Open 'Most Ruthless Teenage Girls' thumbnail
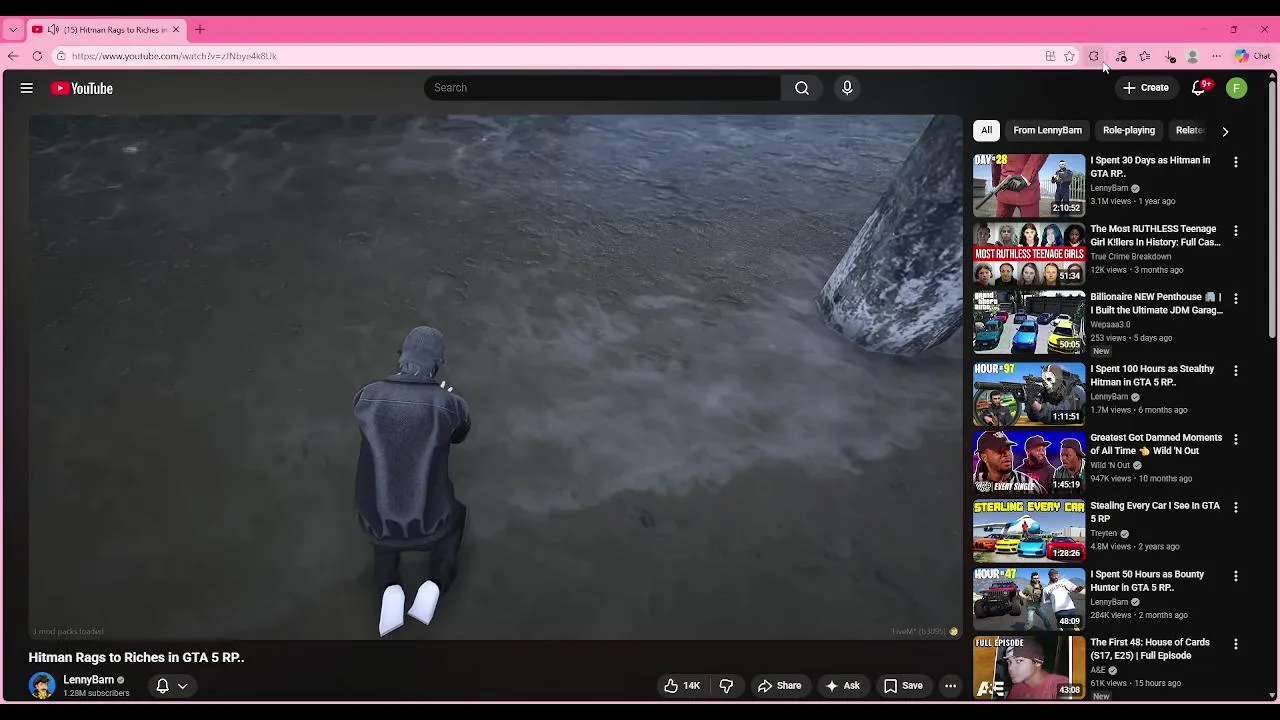1280x720 pixels. (1029, 254)
